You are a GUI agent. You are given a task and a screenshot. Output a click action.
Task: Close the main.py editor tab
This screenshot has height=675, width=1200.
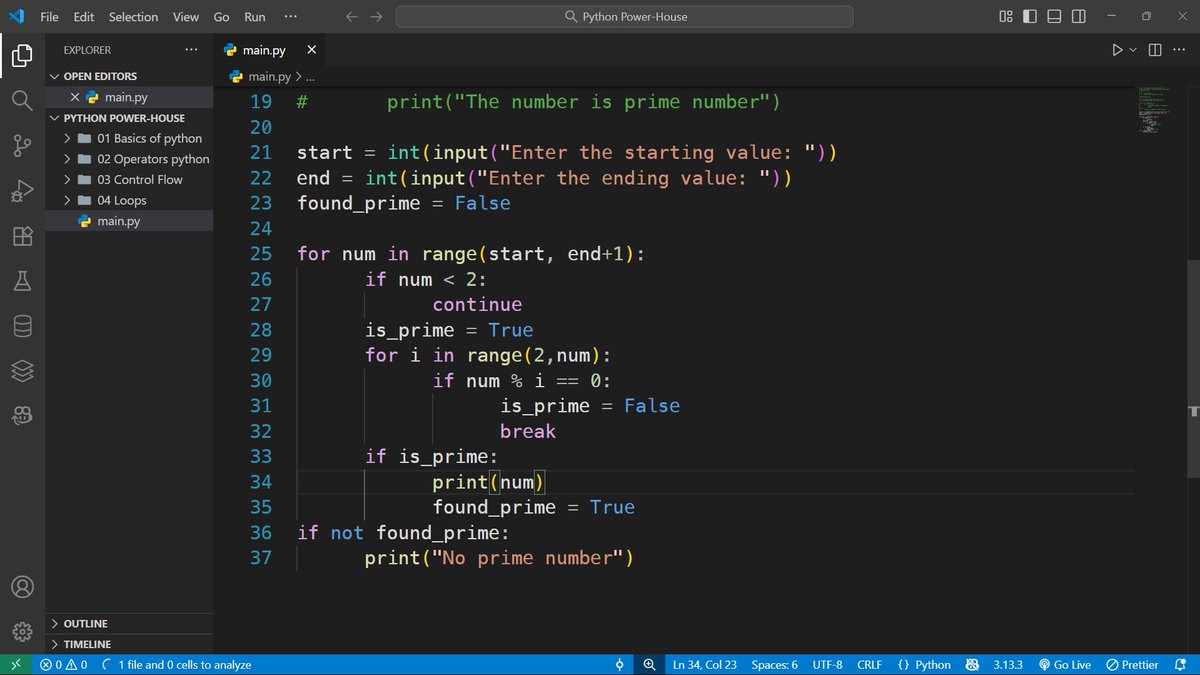click(x=311, y=50)
